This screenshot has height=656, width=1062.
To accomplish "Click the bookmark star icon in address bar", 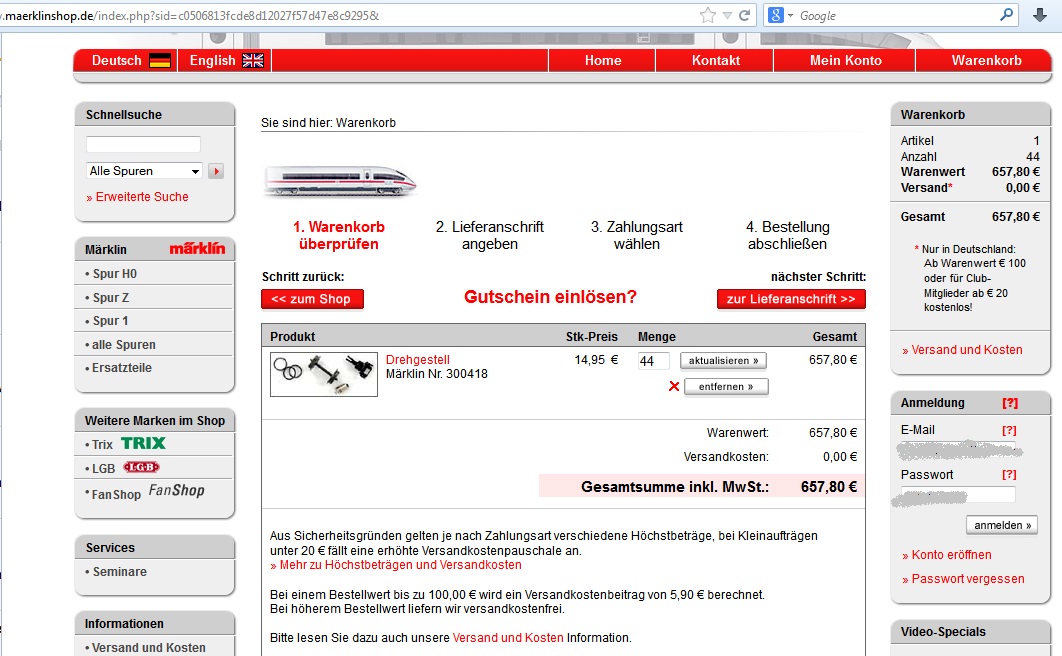I will coord(708,15).
